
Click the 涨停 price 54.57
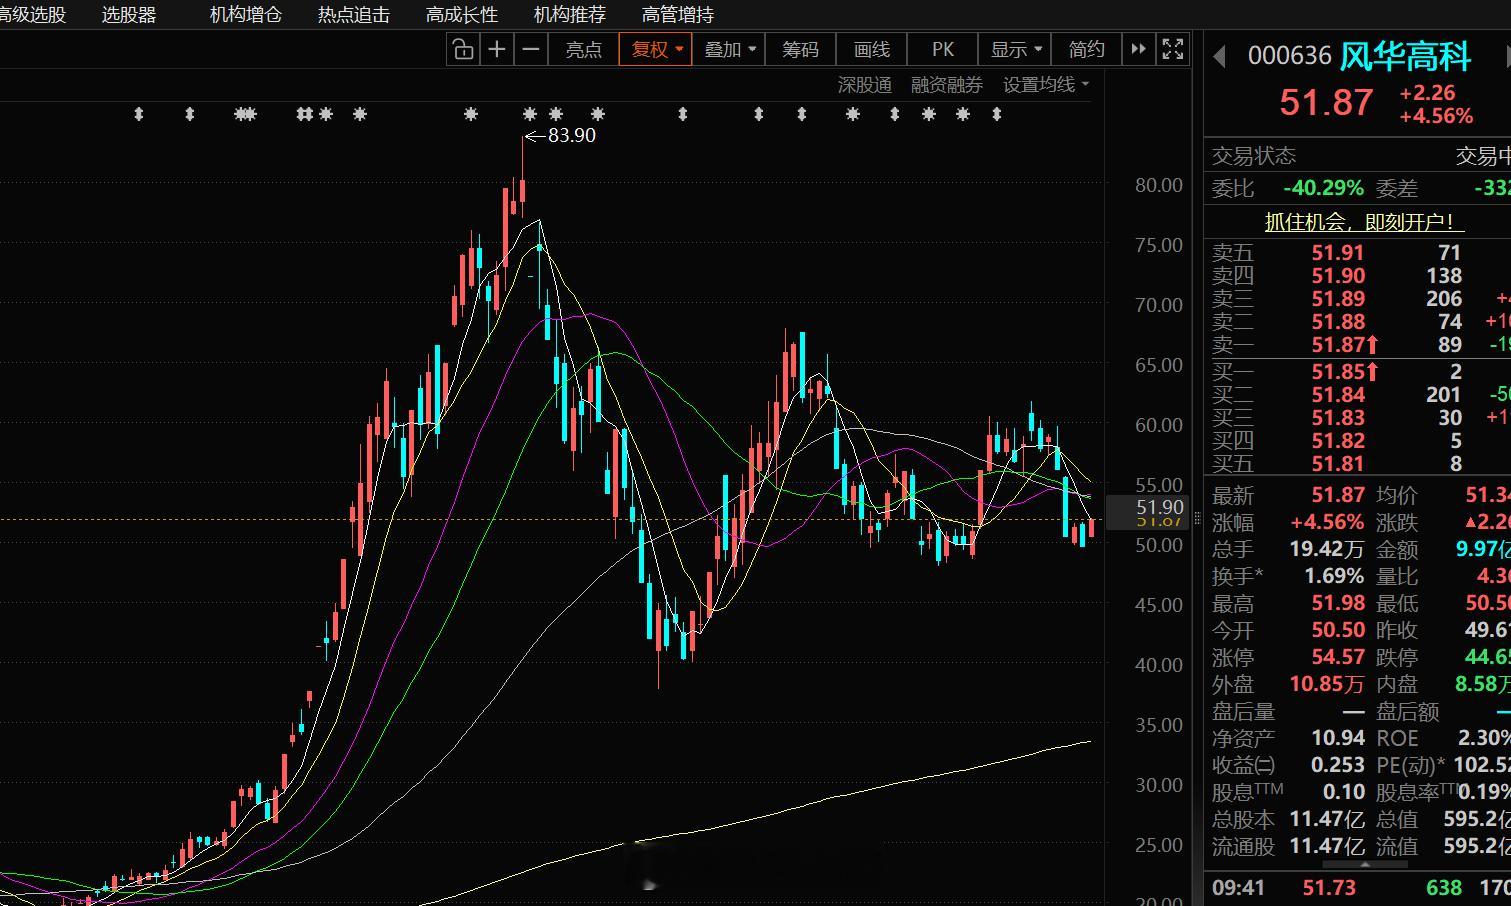1337,657
